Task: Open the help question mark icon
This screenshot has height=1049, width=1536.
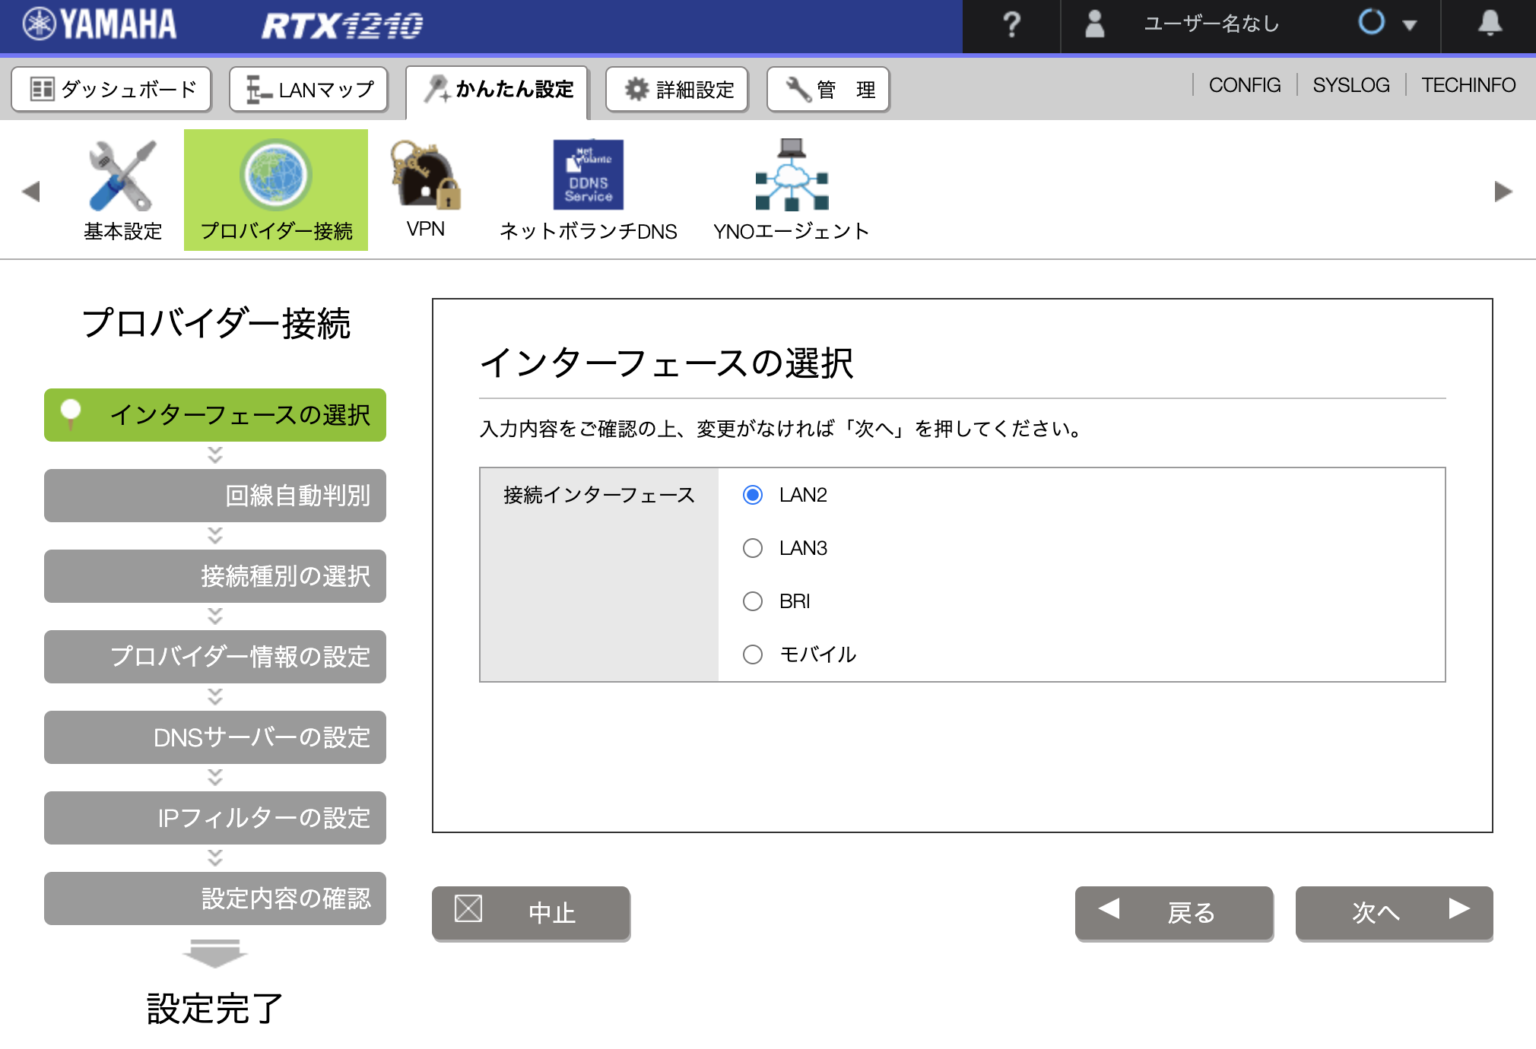Action: point(1011,24)
